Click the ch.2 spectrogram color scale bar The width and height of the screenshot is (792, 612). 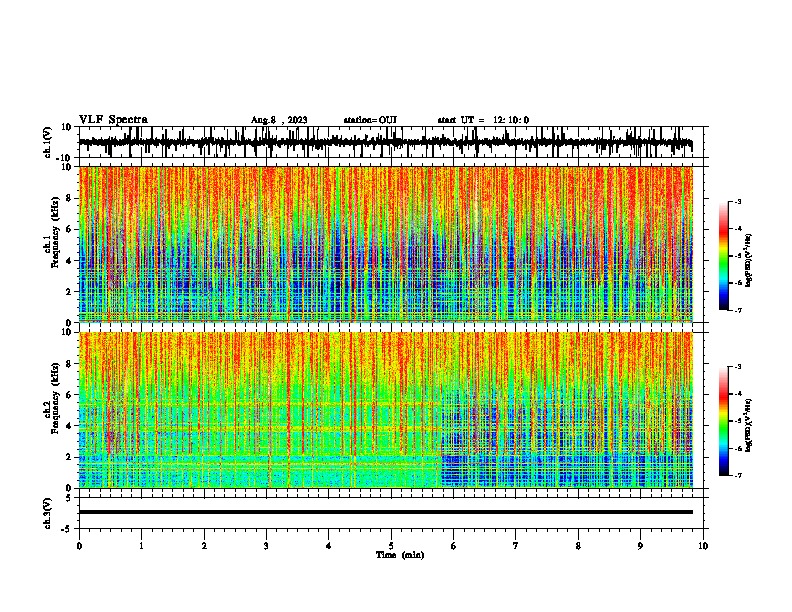tap(723, 421)
